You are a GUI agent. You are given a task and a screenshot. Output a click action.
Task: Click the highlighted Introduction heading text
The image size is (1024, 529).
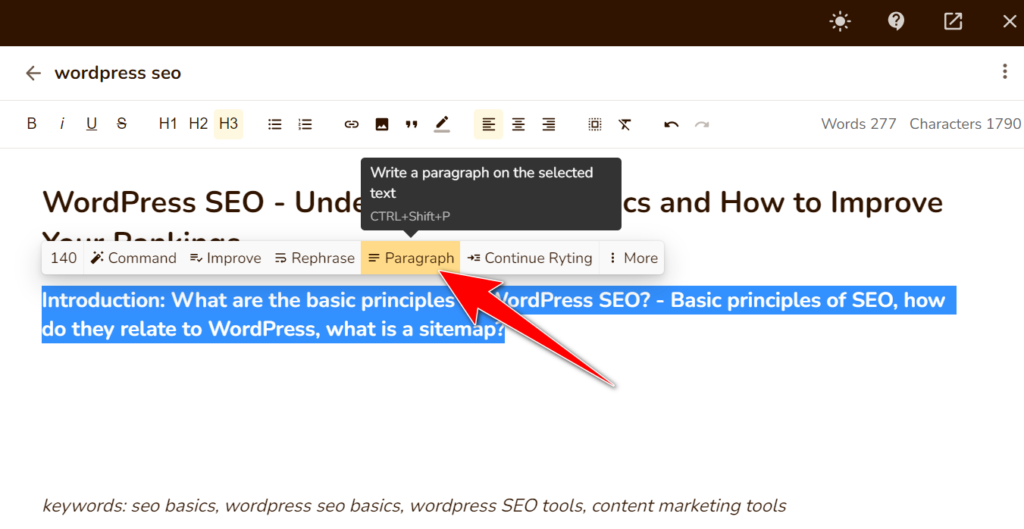point(499,314)
